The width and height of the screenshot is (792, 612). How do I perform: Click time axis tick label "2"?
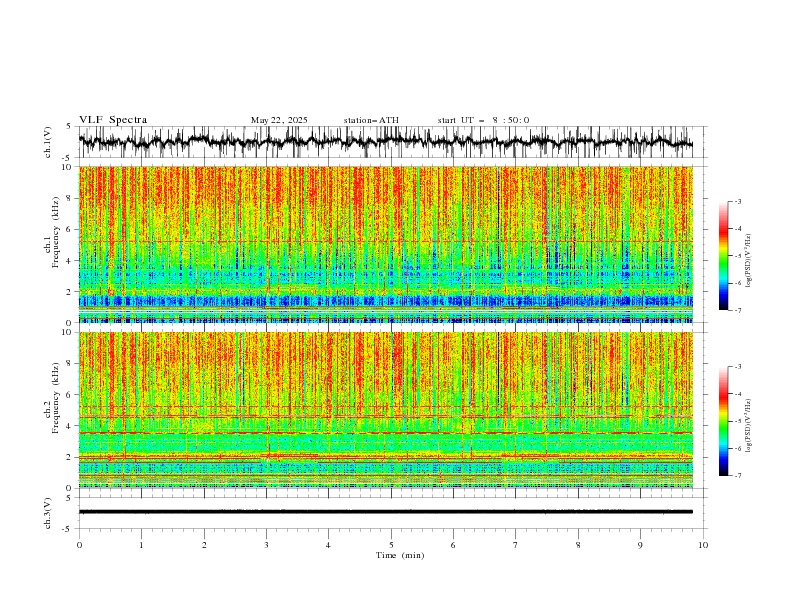pos(204,545)
